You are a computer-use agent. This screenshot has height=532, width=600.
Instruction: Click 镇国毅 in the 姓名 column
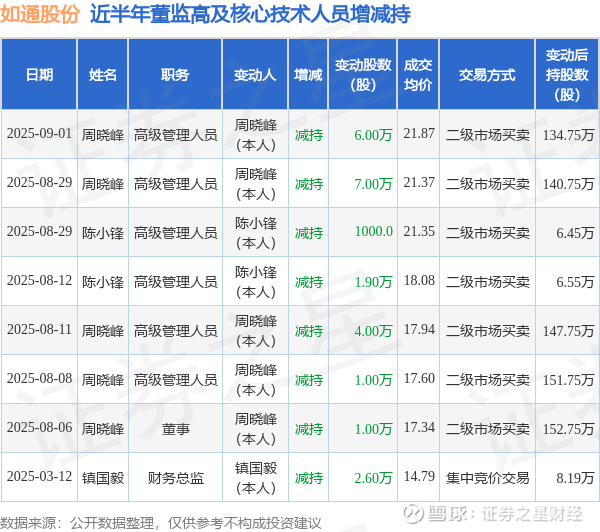tap(103, 478)
